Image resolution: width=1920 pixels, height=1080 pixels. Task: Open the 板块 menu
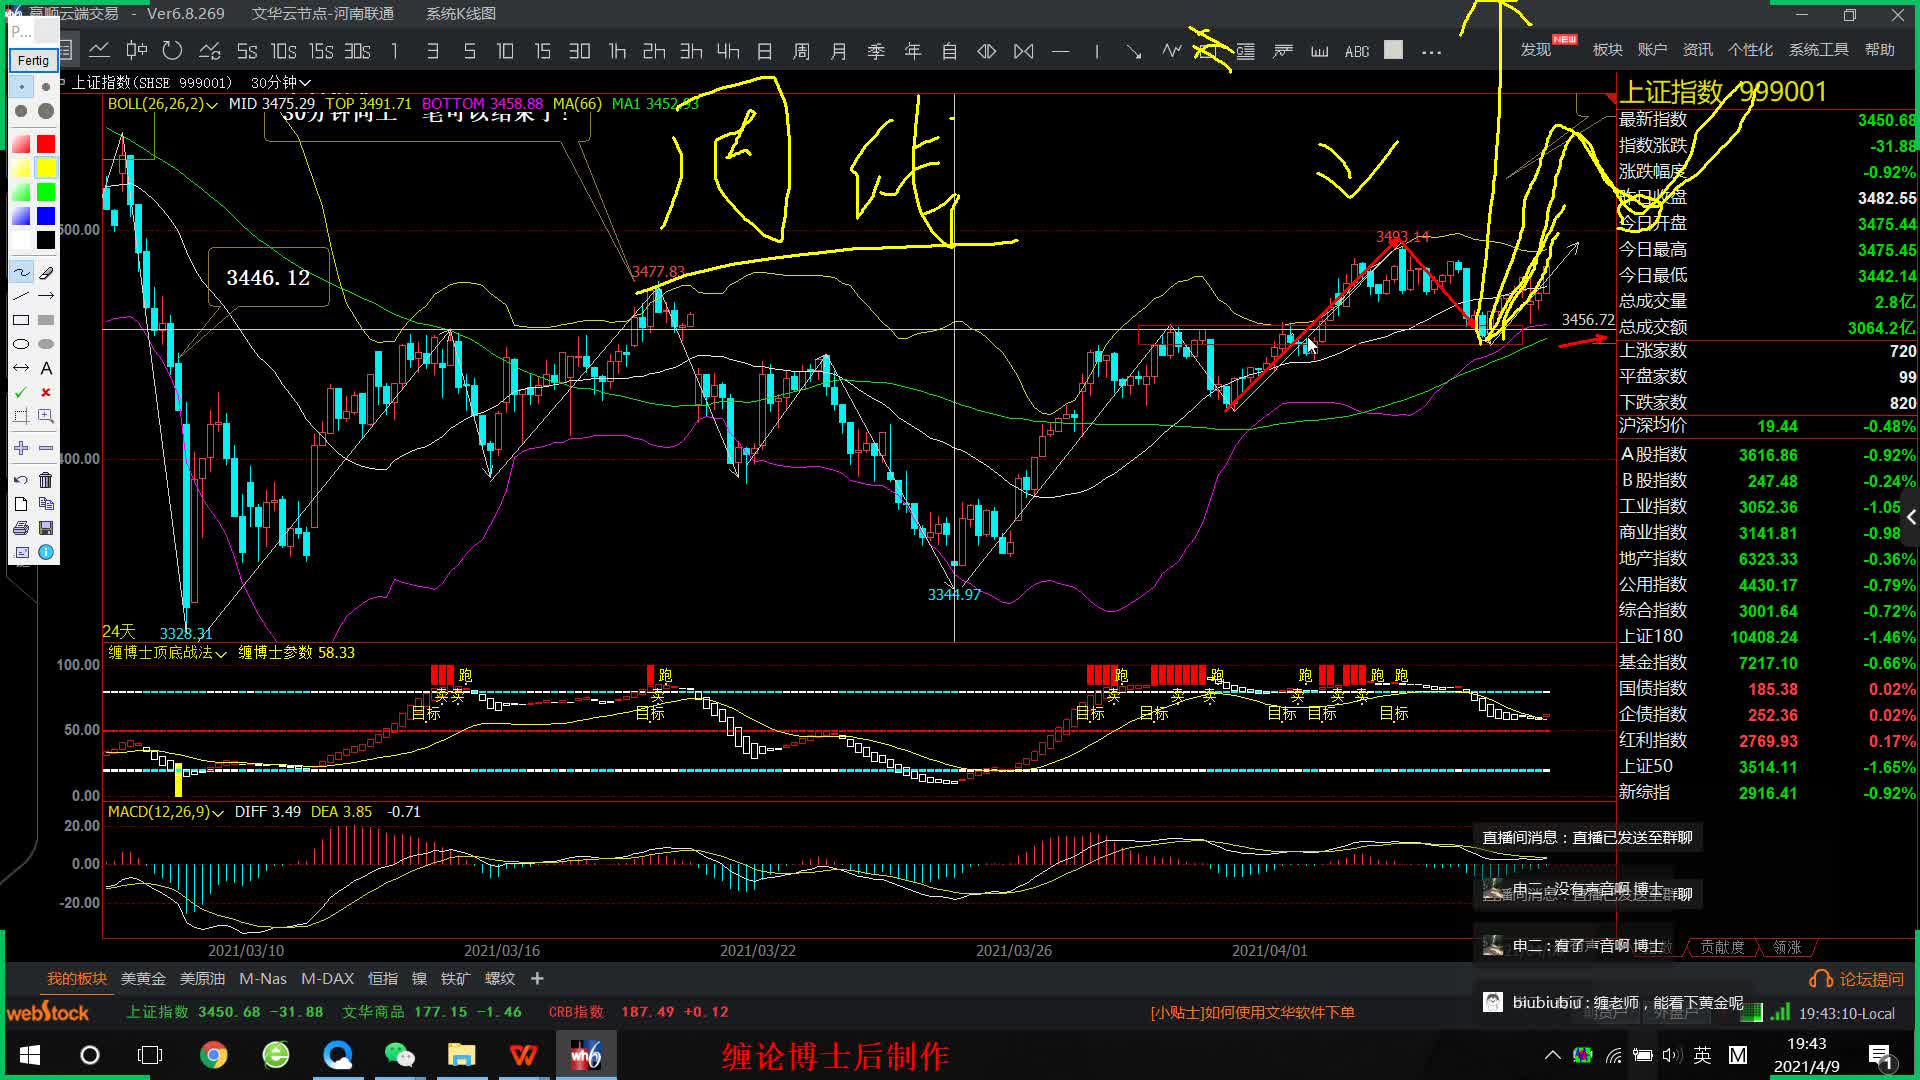(1607, 49)
